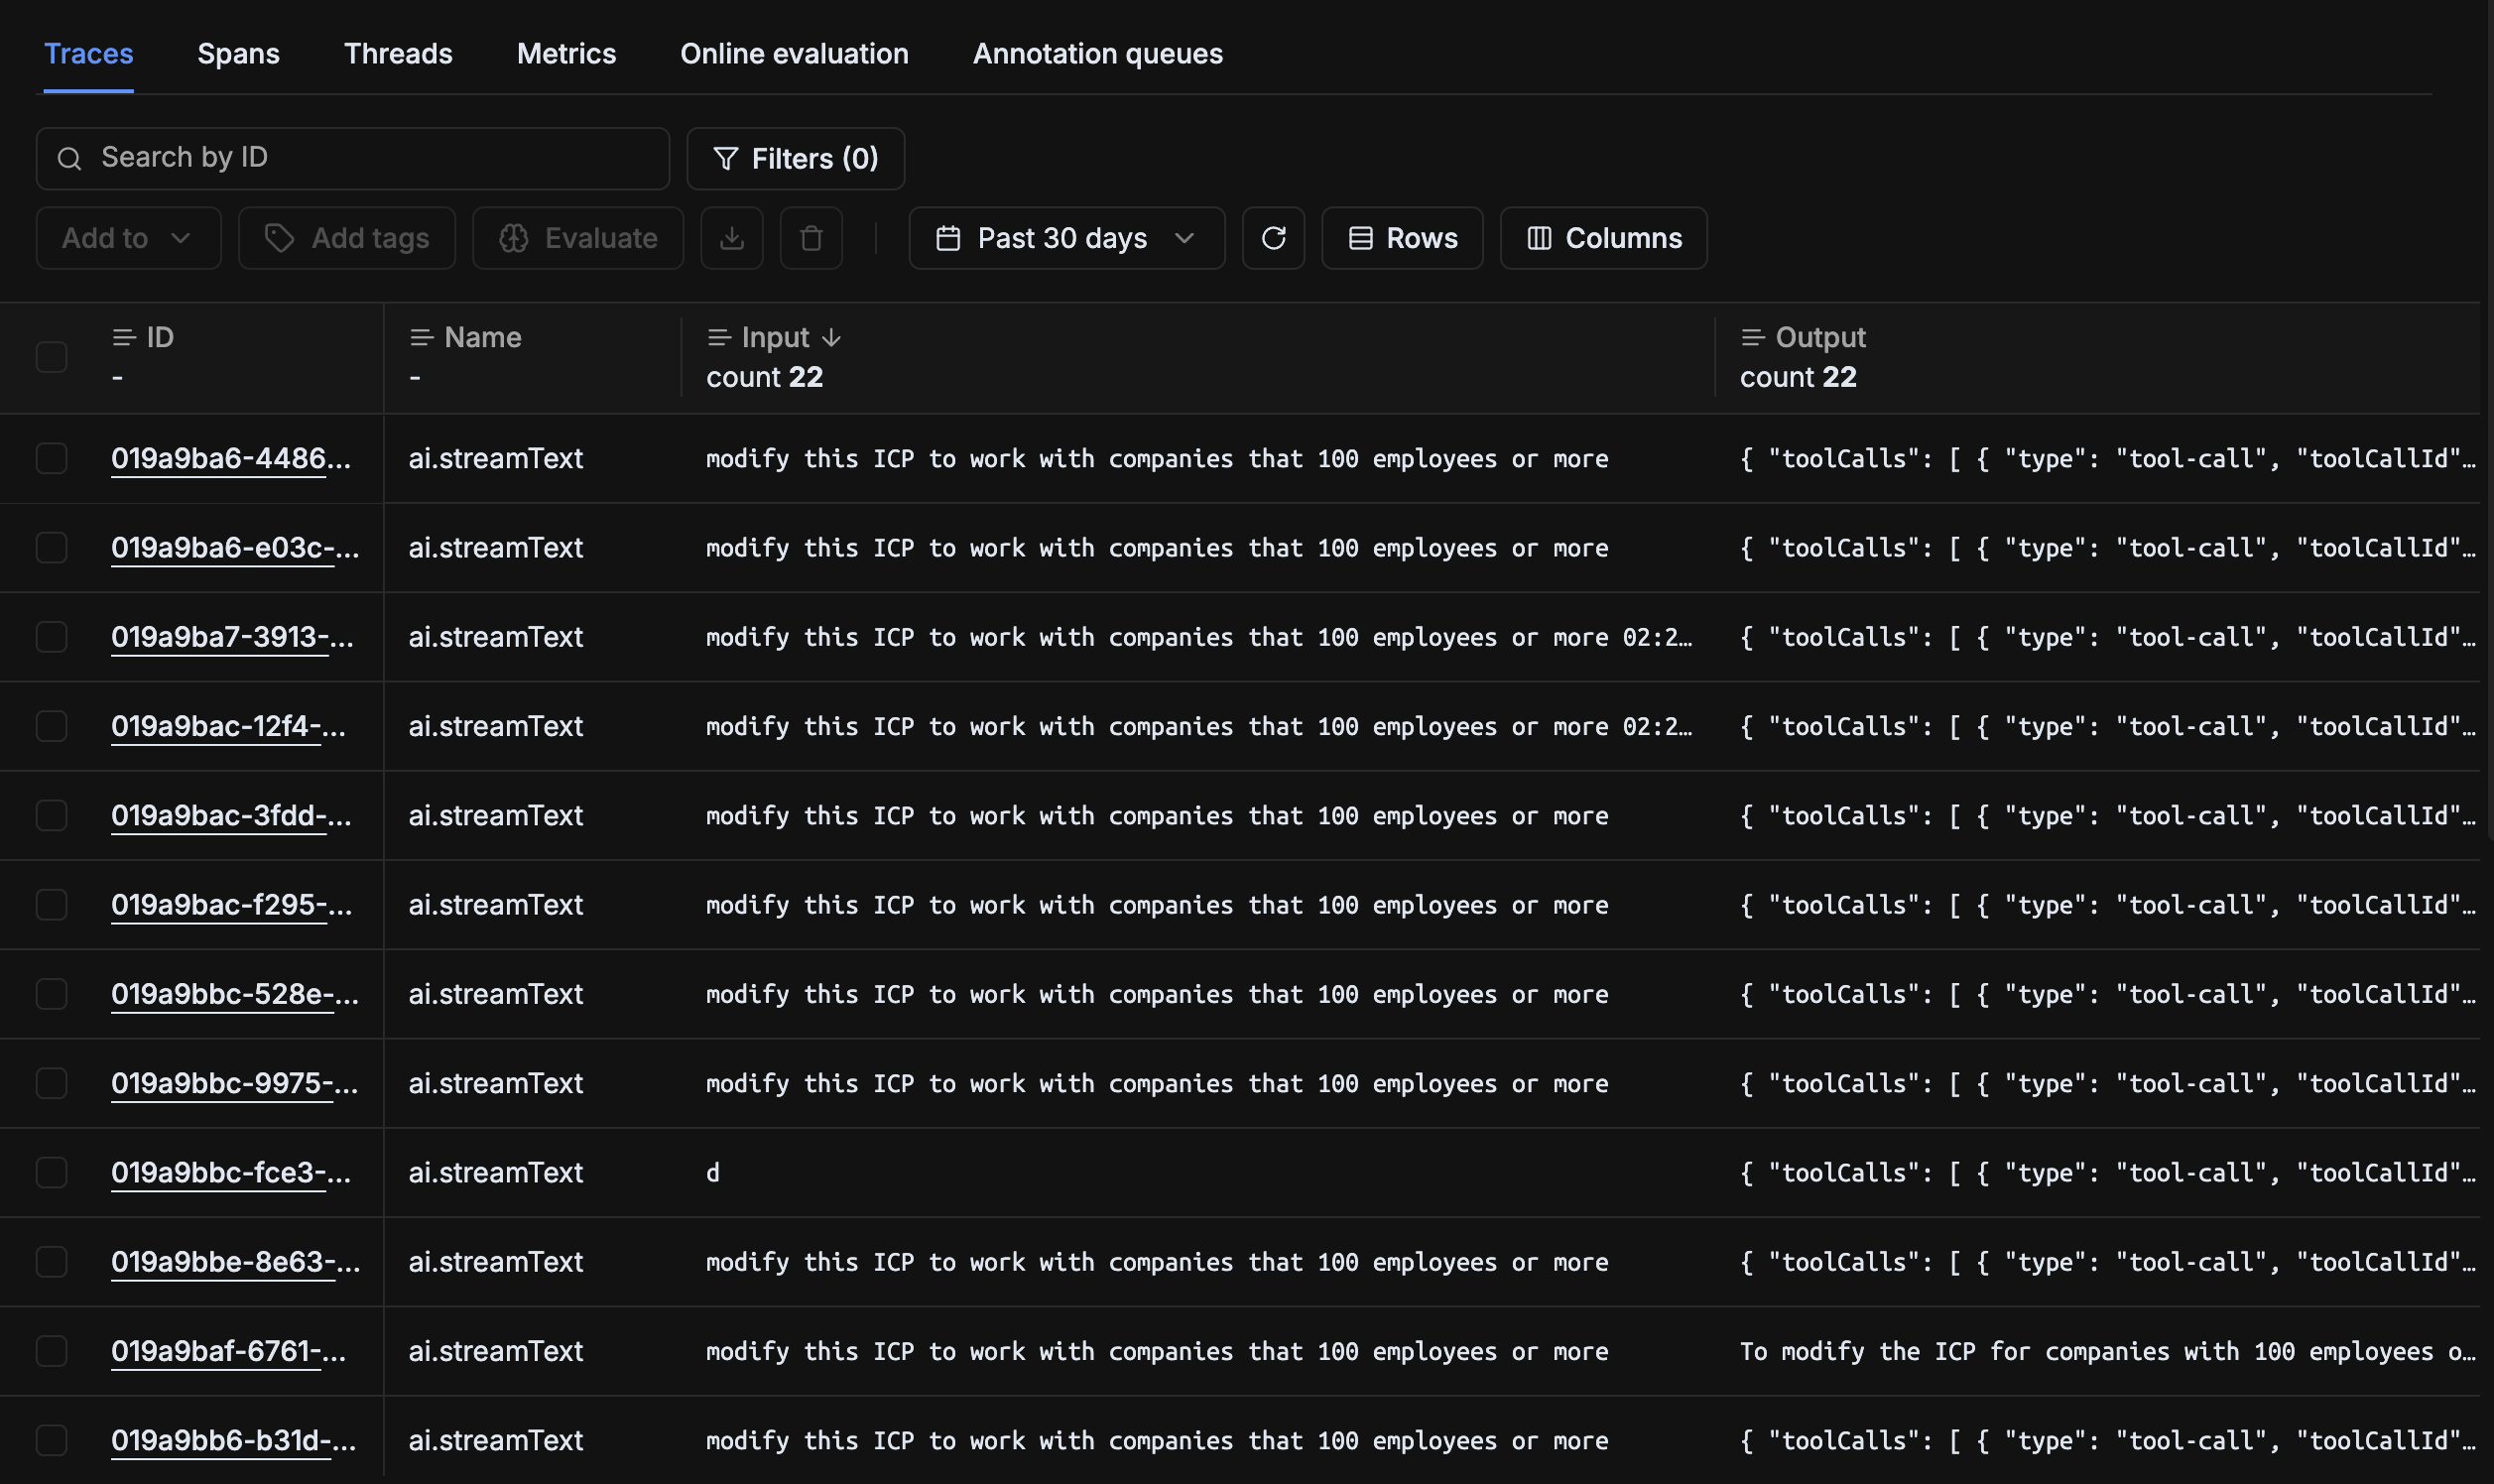The width and height of the screenshot is (2494, 1484).
Task: Click the calendar icon for date range
Action: [x=948, y=238]
